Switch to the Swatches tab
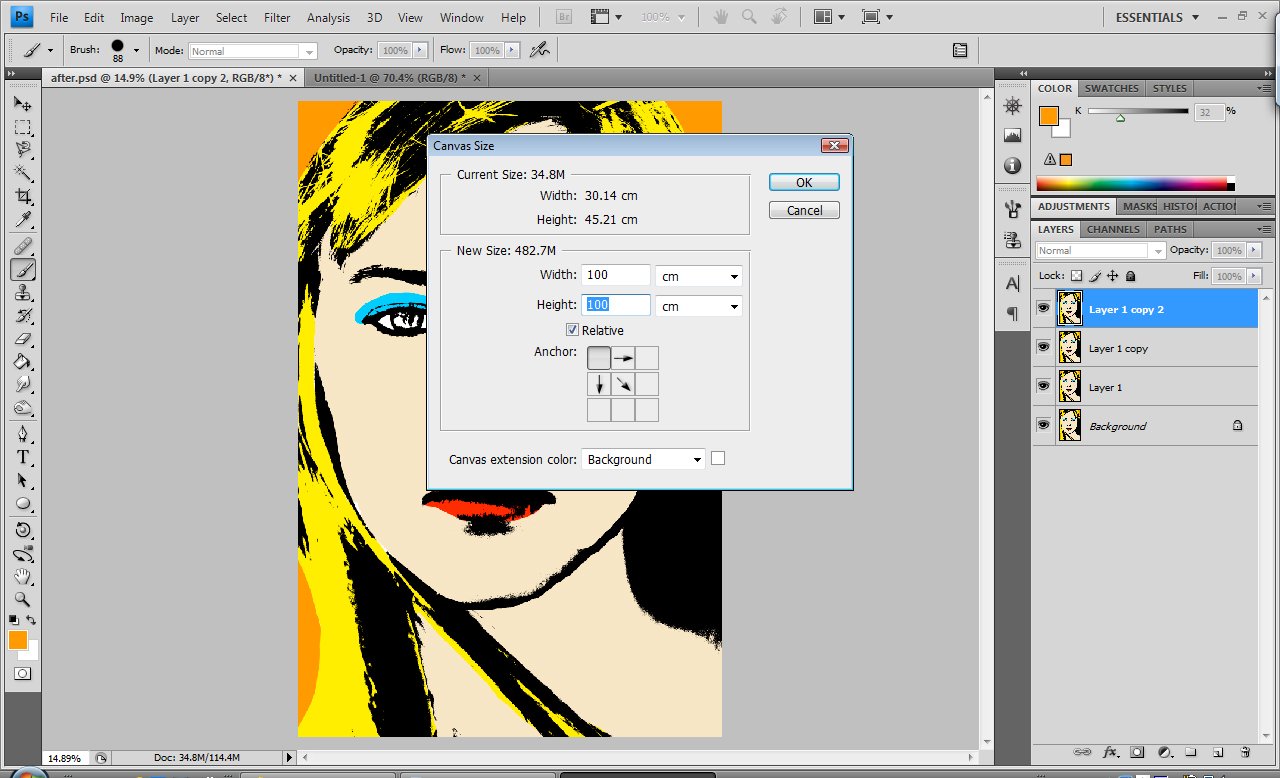Viewport: 1280px width, 778px height. 1111,88
